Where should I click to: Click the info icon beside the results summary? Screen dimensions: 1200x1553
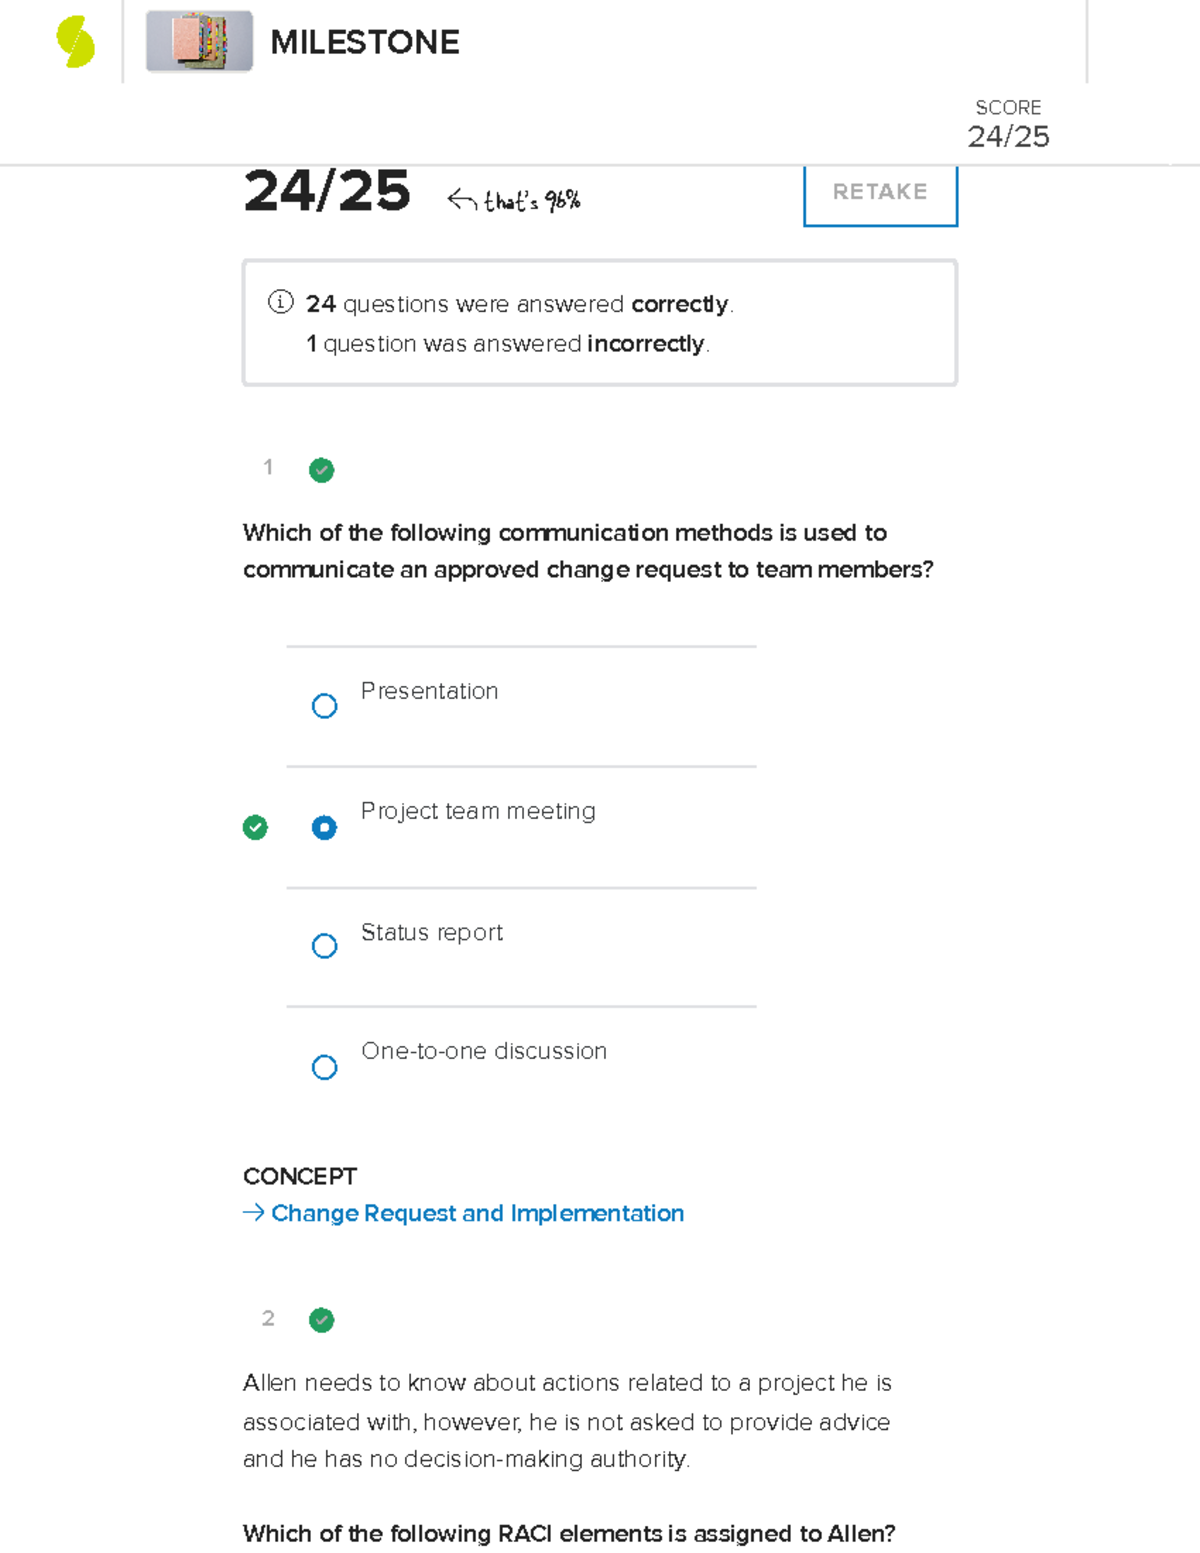[x=279, y=302]
